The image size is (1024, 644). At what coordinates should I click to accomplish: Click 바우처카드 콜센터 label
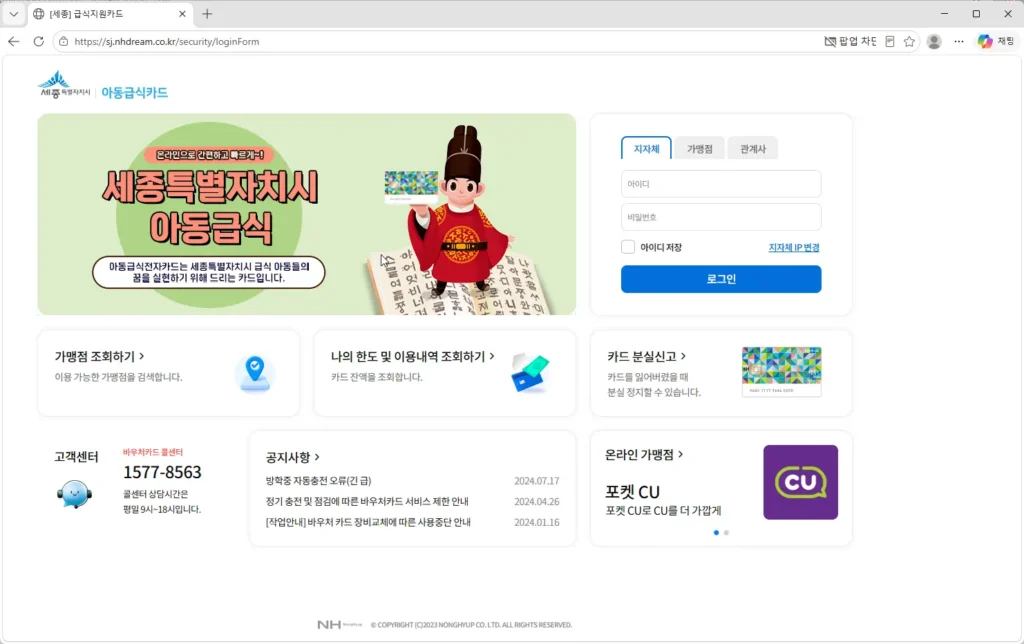(153, 452)
